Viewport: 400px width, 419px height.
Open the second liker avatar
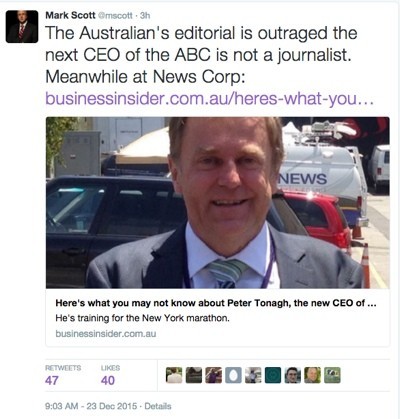194,375
